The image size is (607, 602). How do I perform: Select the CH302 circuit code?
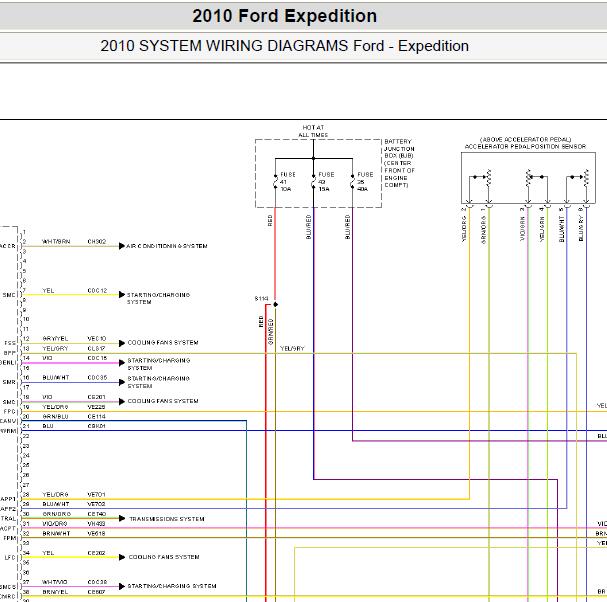(x=97, y=242)
